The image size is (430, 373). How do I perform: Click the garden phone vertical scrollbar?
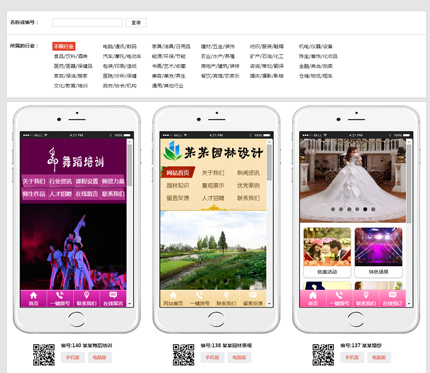tap(269, 163)
